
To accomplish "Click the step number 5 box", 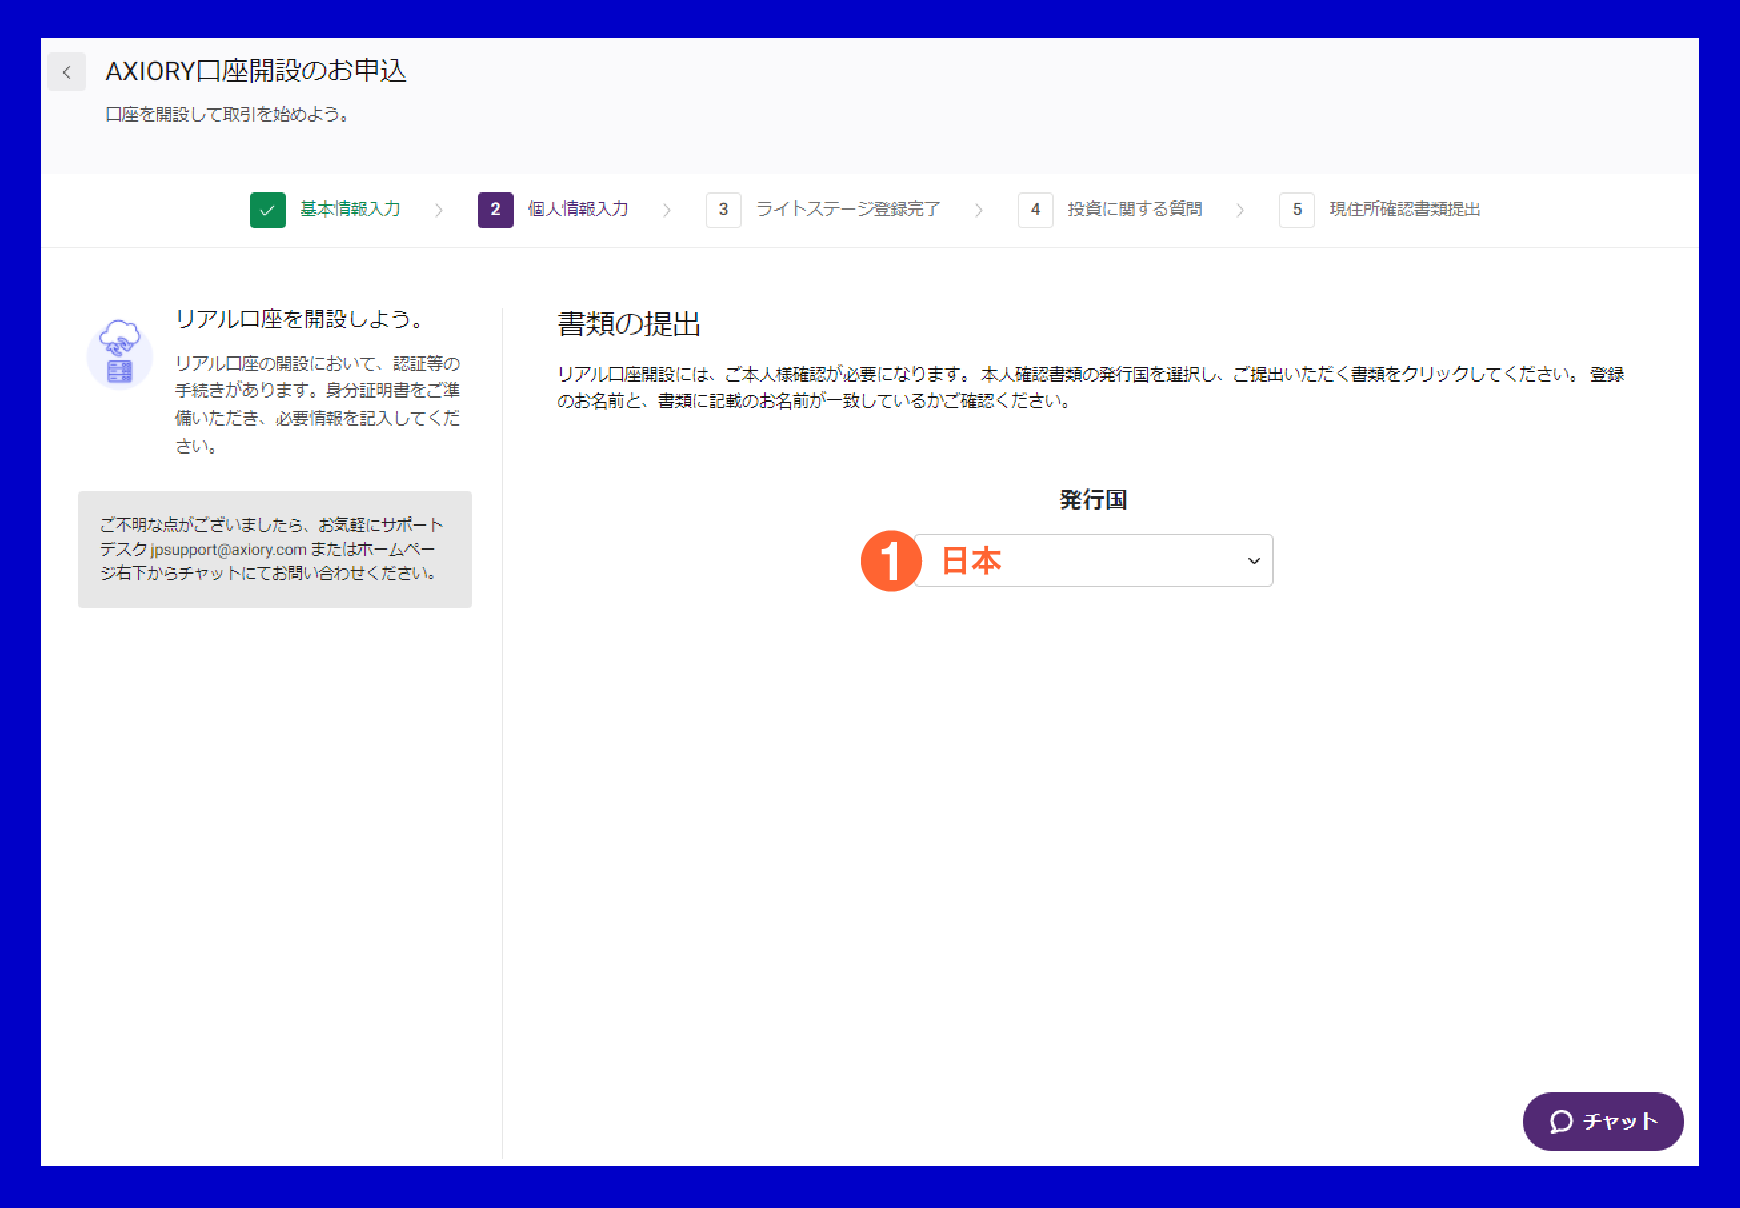I will pos(1297,210).
